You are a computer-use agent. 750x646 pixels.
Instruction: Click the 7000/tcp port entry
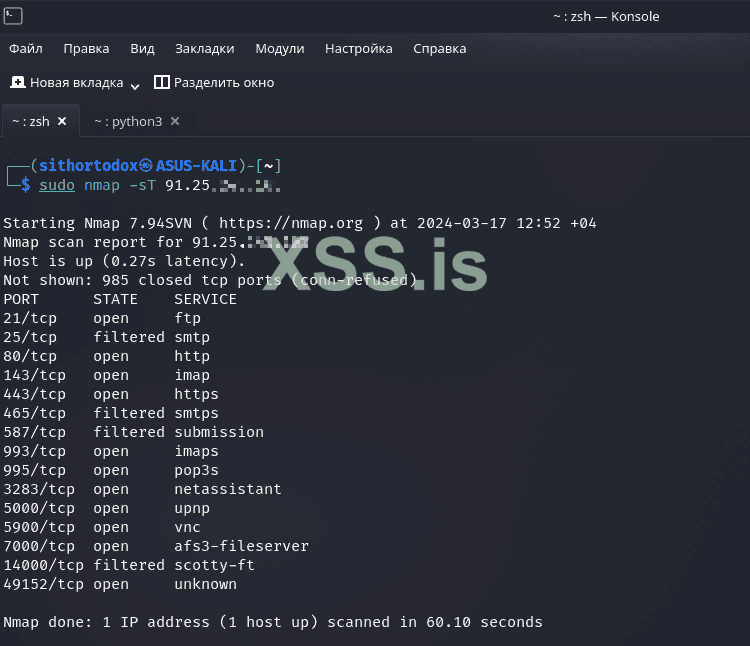click(39, 546)
